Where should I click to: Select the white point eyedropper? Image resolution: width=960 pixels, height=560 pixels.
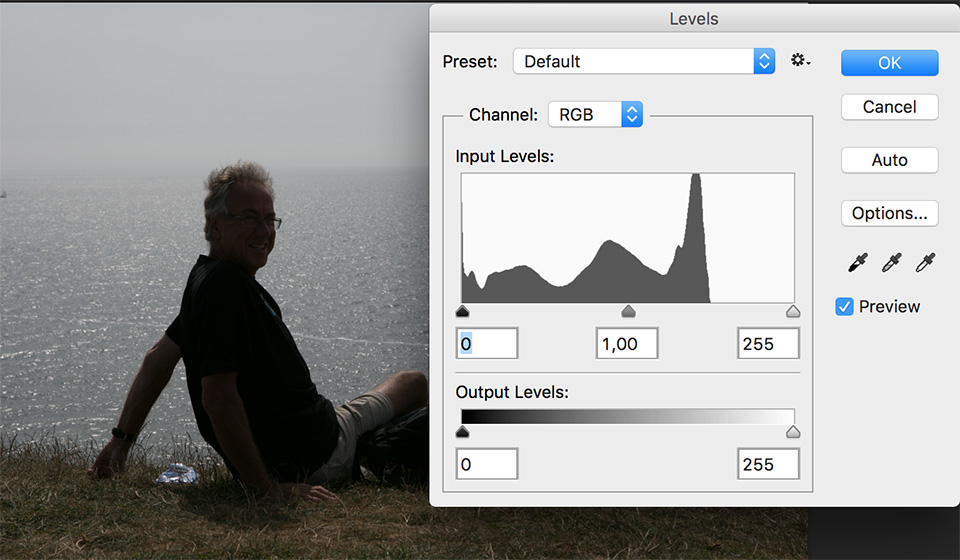(925, 263)
